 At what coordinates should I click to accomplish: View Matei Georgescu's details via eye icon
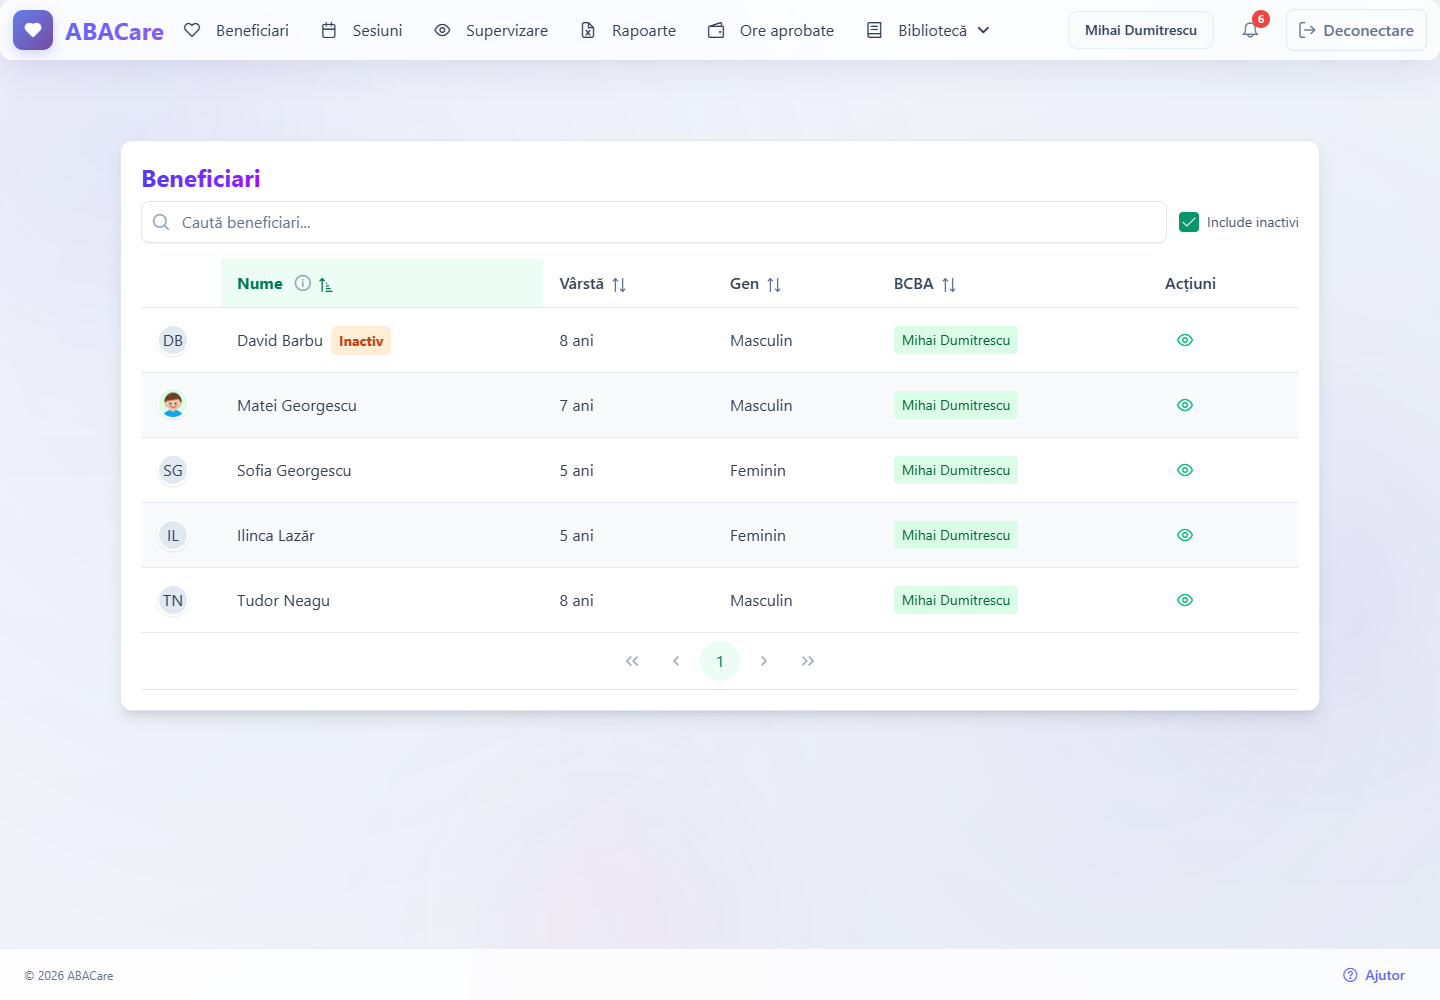[x=1185, y=405]
